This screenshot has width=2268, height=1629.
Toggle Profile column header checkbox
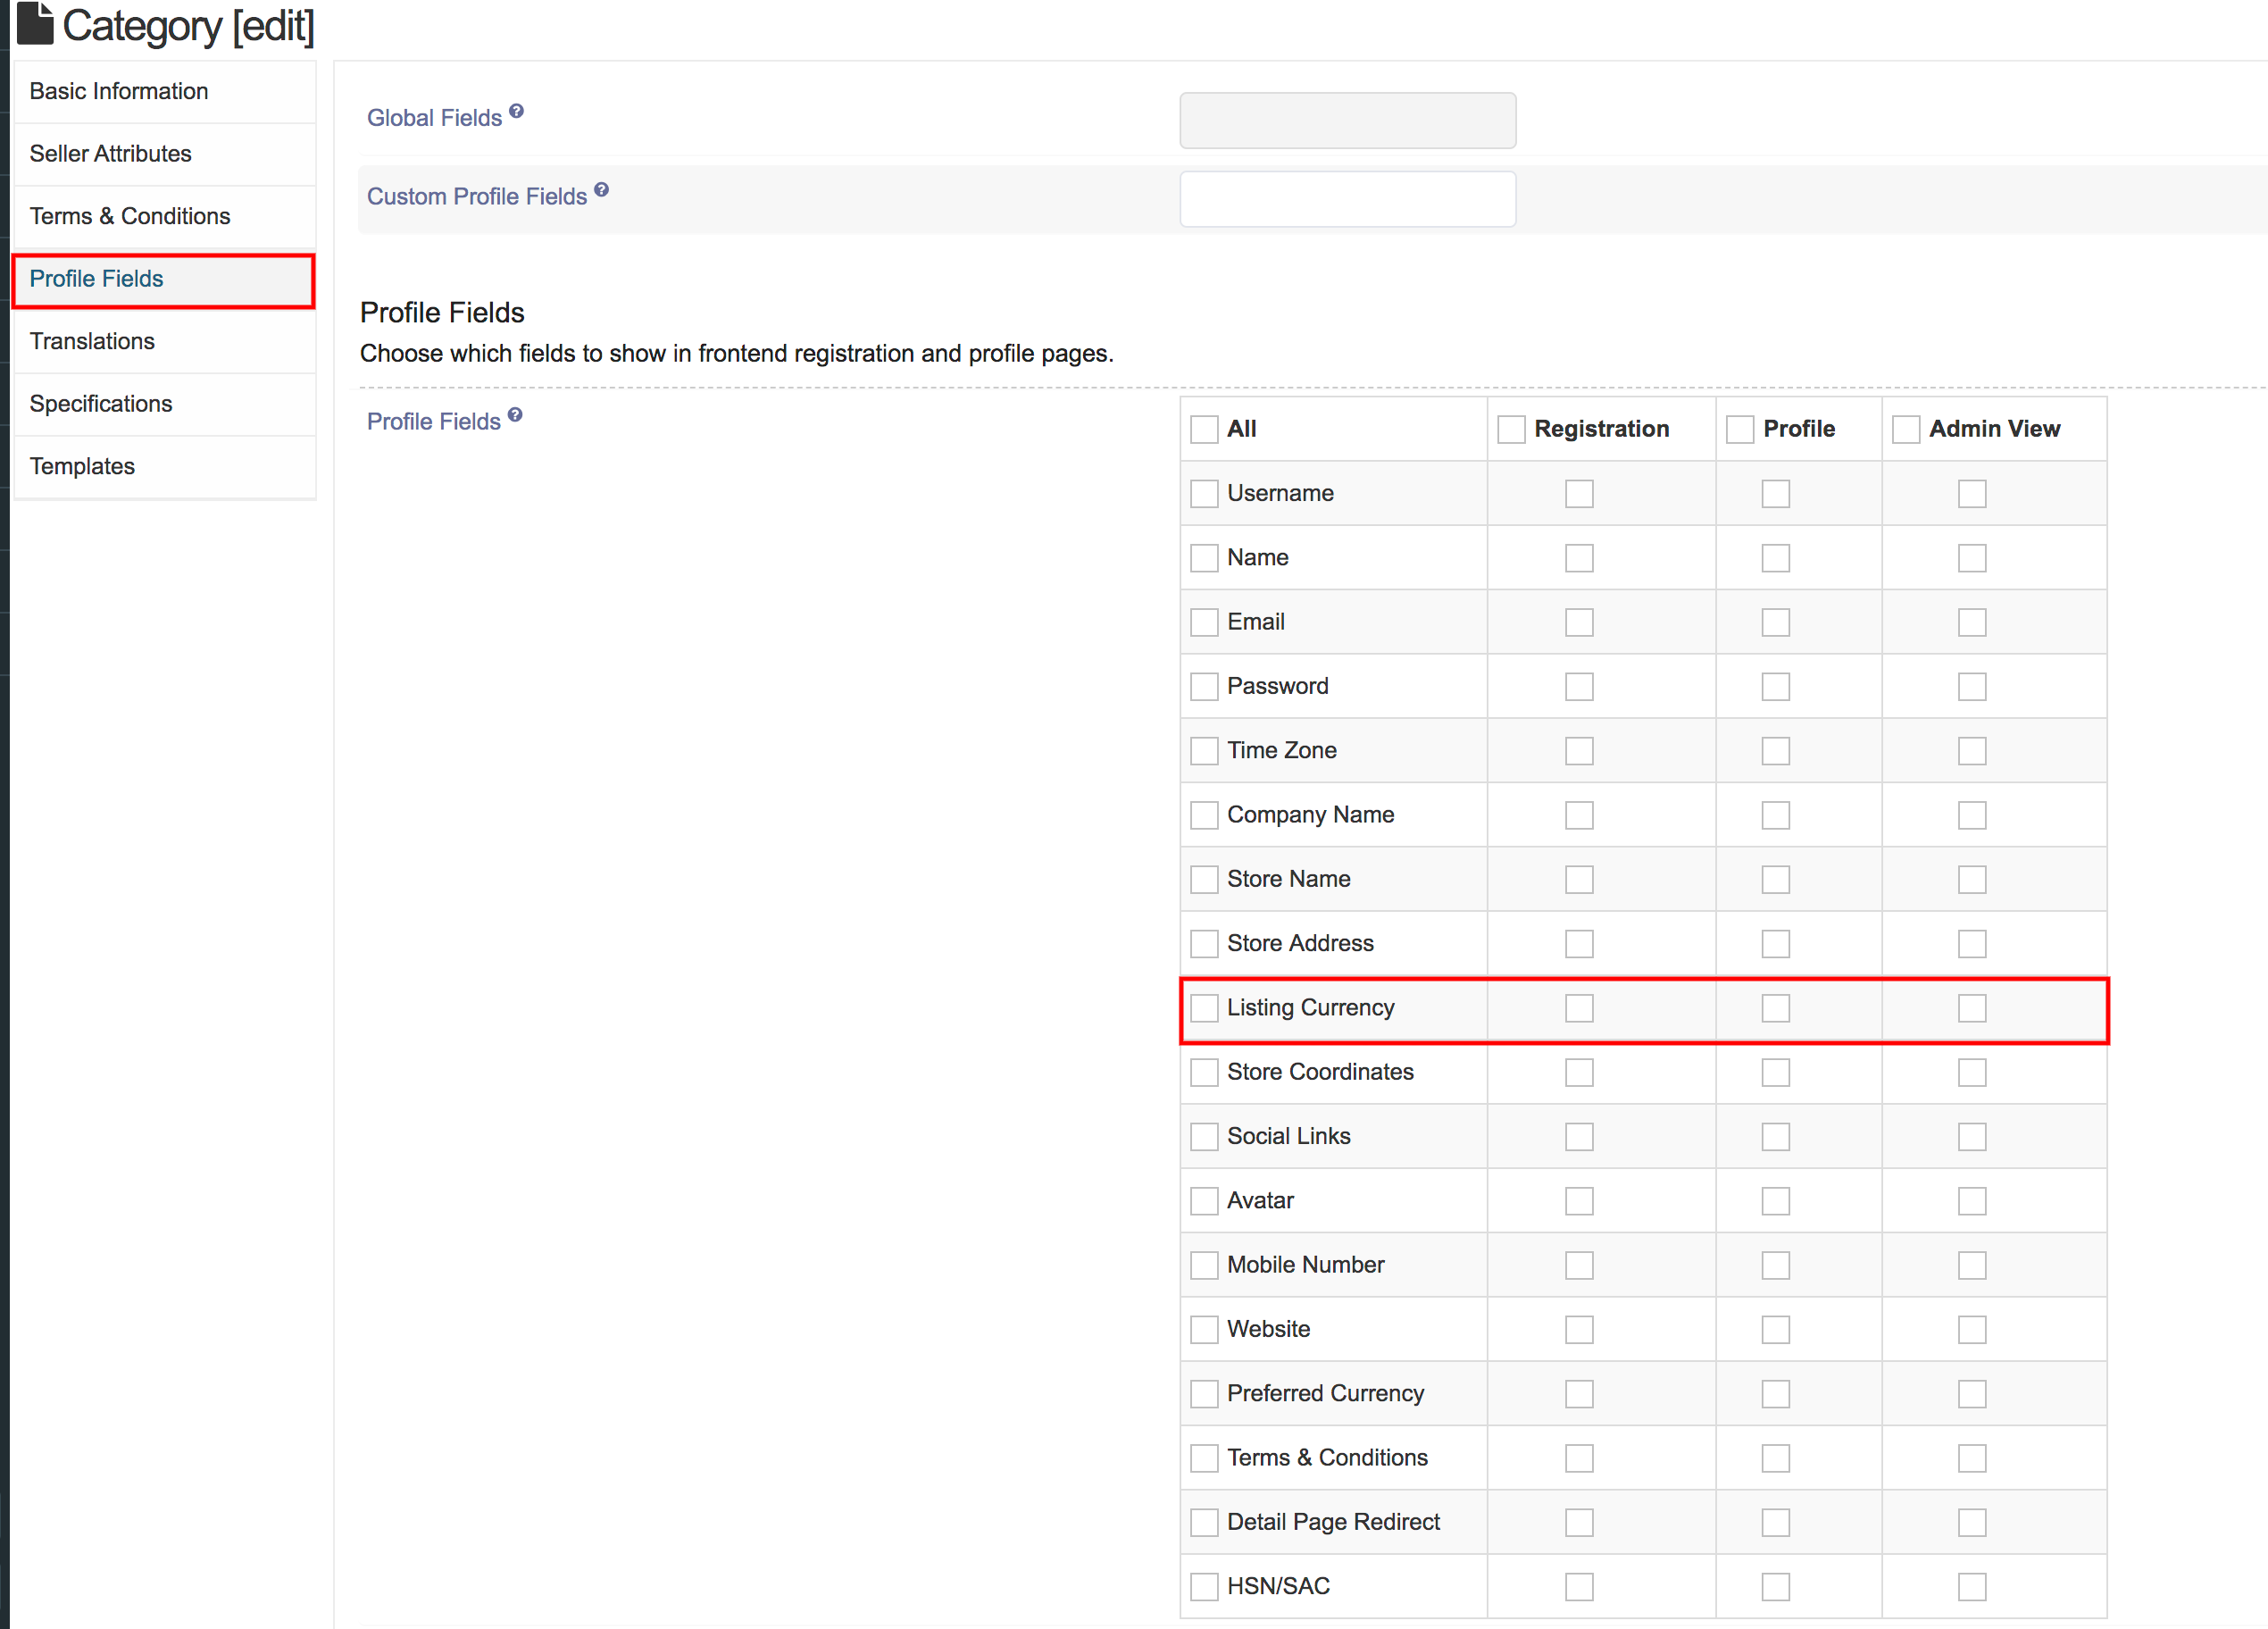(1740, 429)
